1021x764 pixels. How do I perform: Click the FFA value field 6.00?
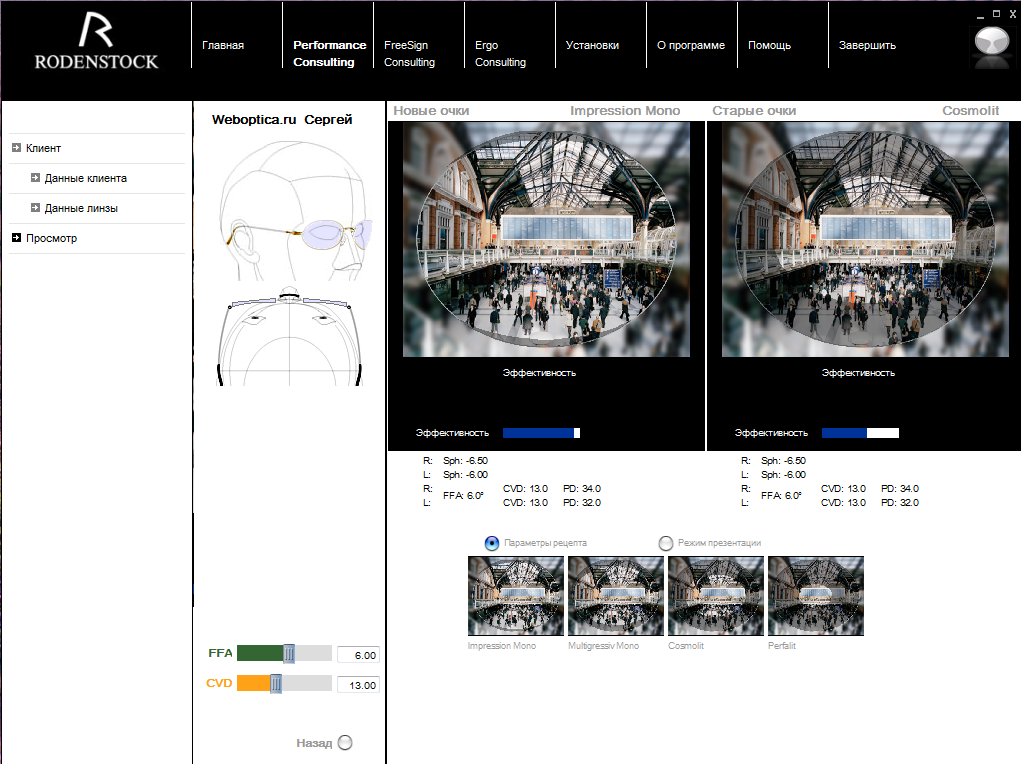358,655
